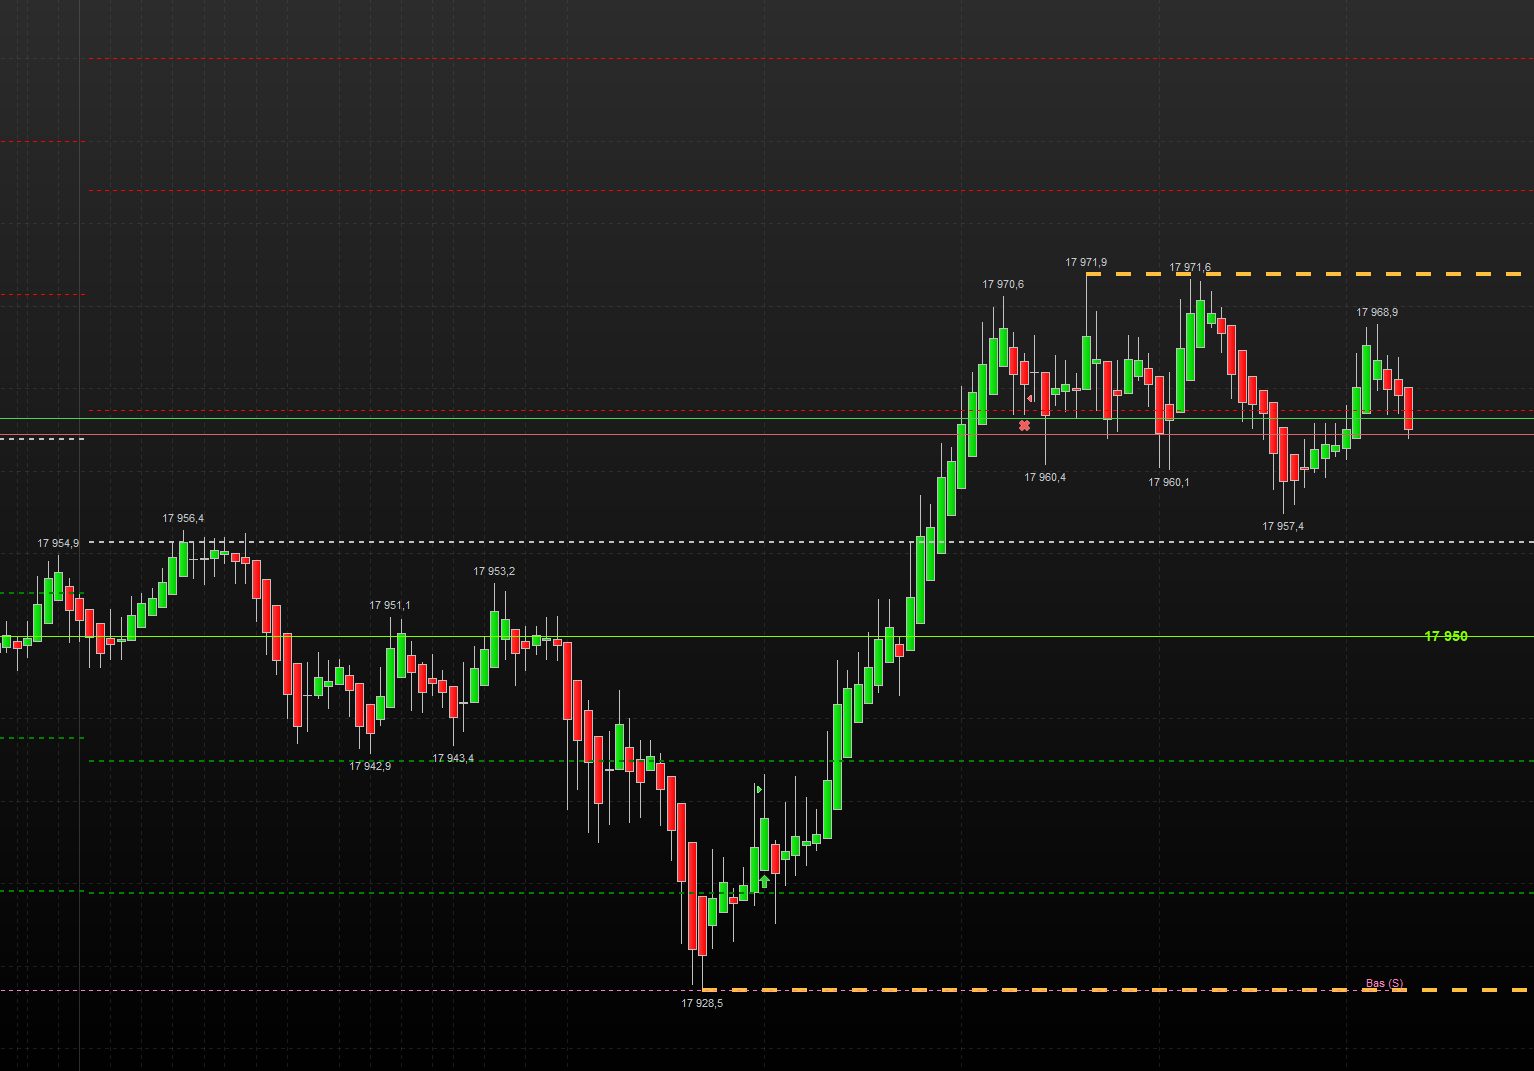
Task: Select the 17 928,5 low price label
Action: tap(702, 1003)
